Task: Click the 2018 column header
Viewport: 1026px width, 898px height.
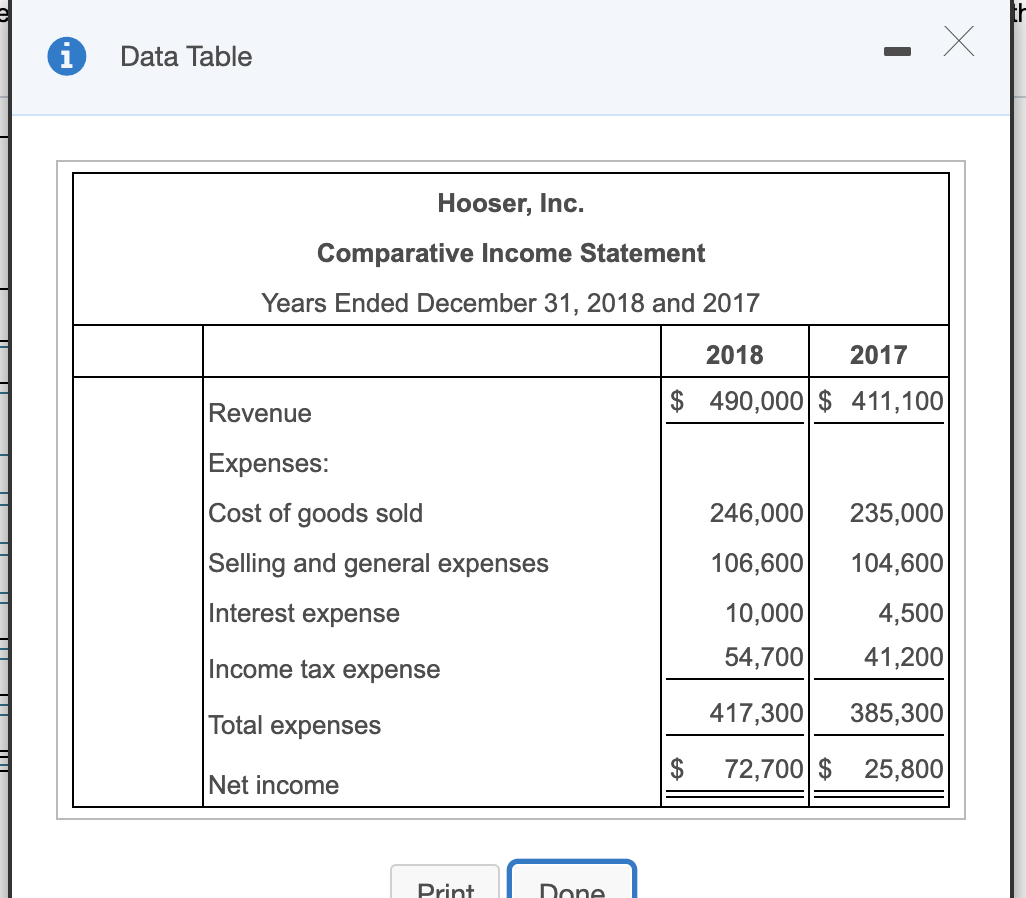Action: pyautogui.click(x=734, y=355)
